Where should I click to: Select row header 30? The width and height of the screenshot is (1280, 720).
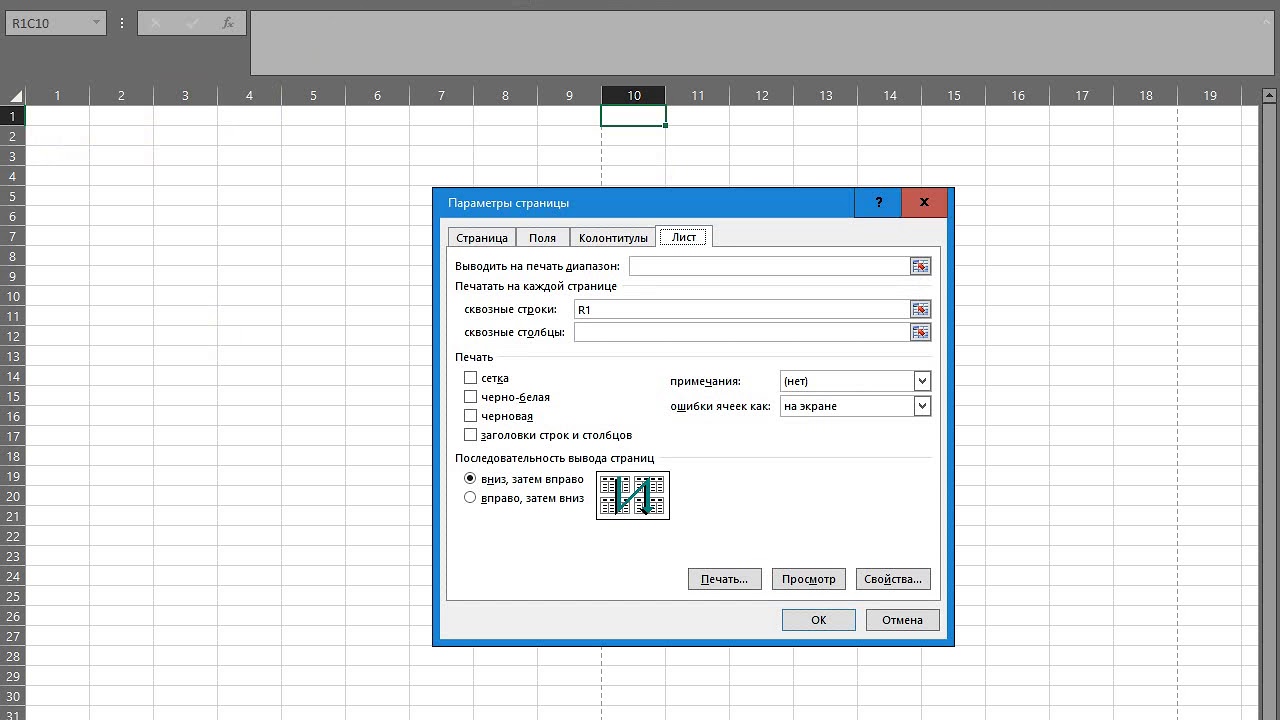(x=13, y=696)
